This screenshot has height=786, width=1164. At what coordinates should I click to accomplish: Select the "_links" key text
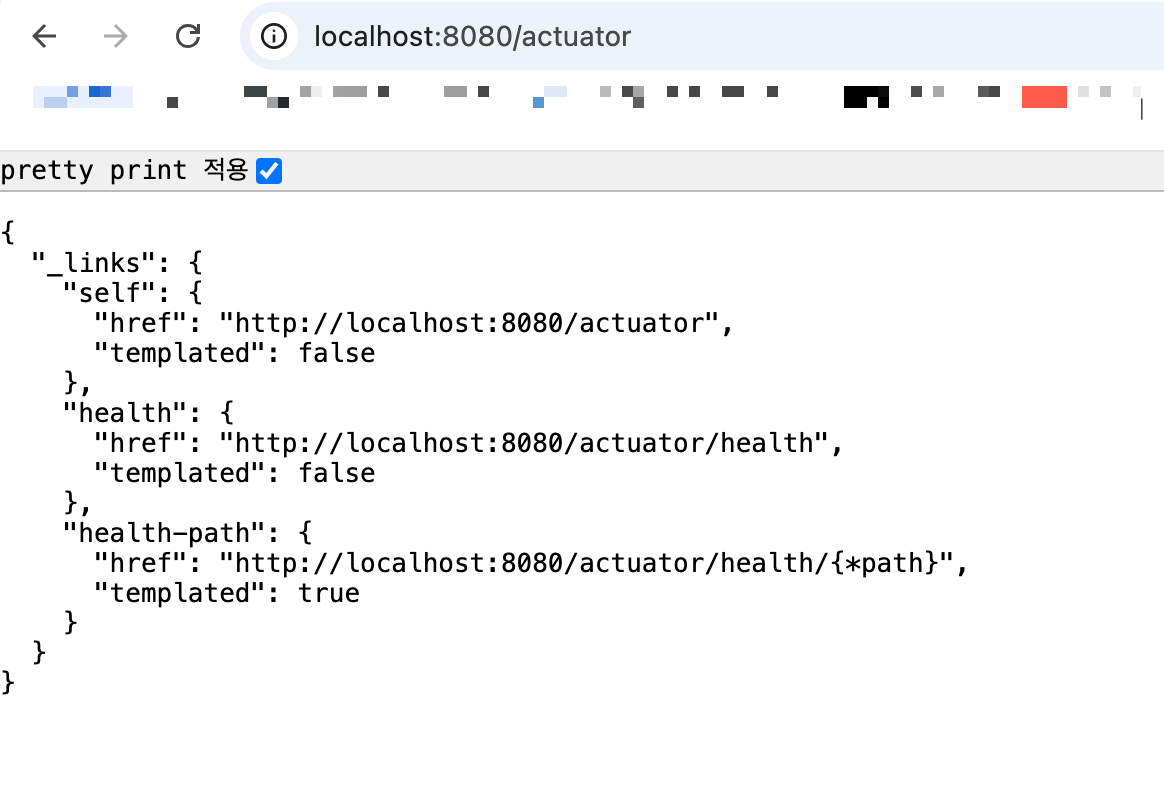pos(94,263)
